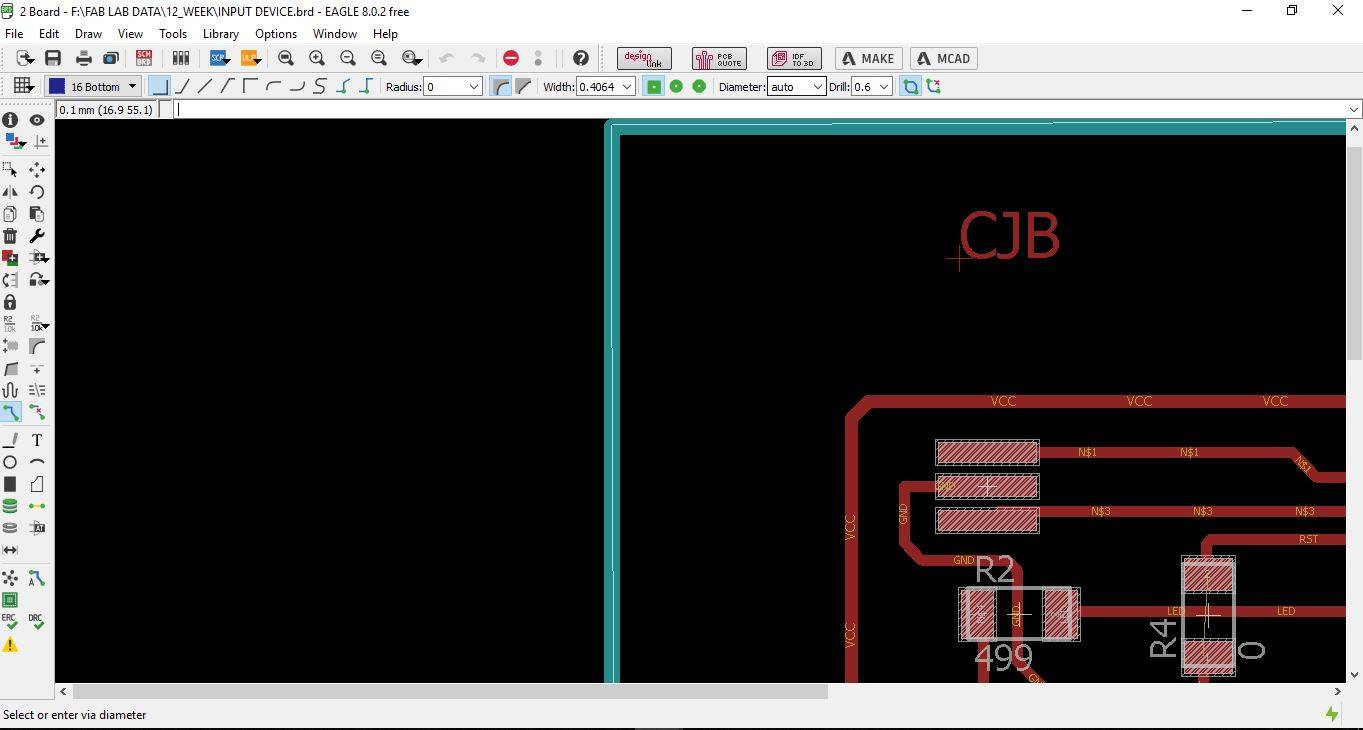Select the Delete trash tool
The width and height of the screenshot is (1363, 730).
click(x=10, y=236)
